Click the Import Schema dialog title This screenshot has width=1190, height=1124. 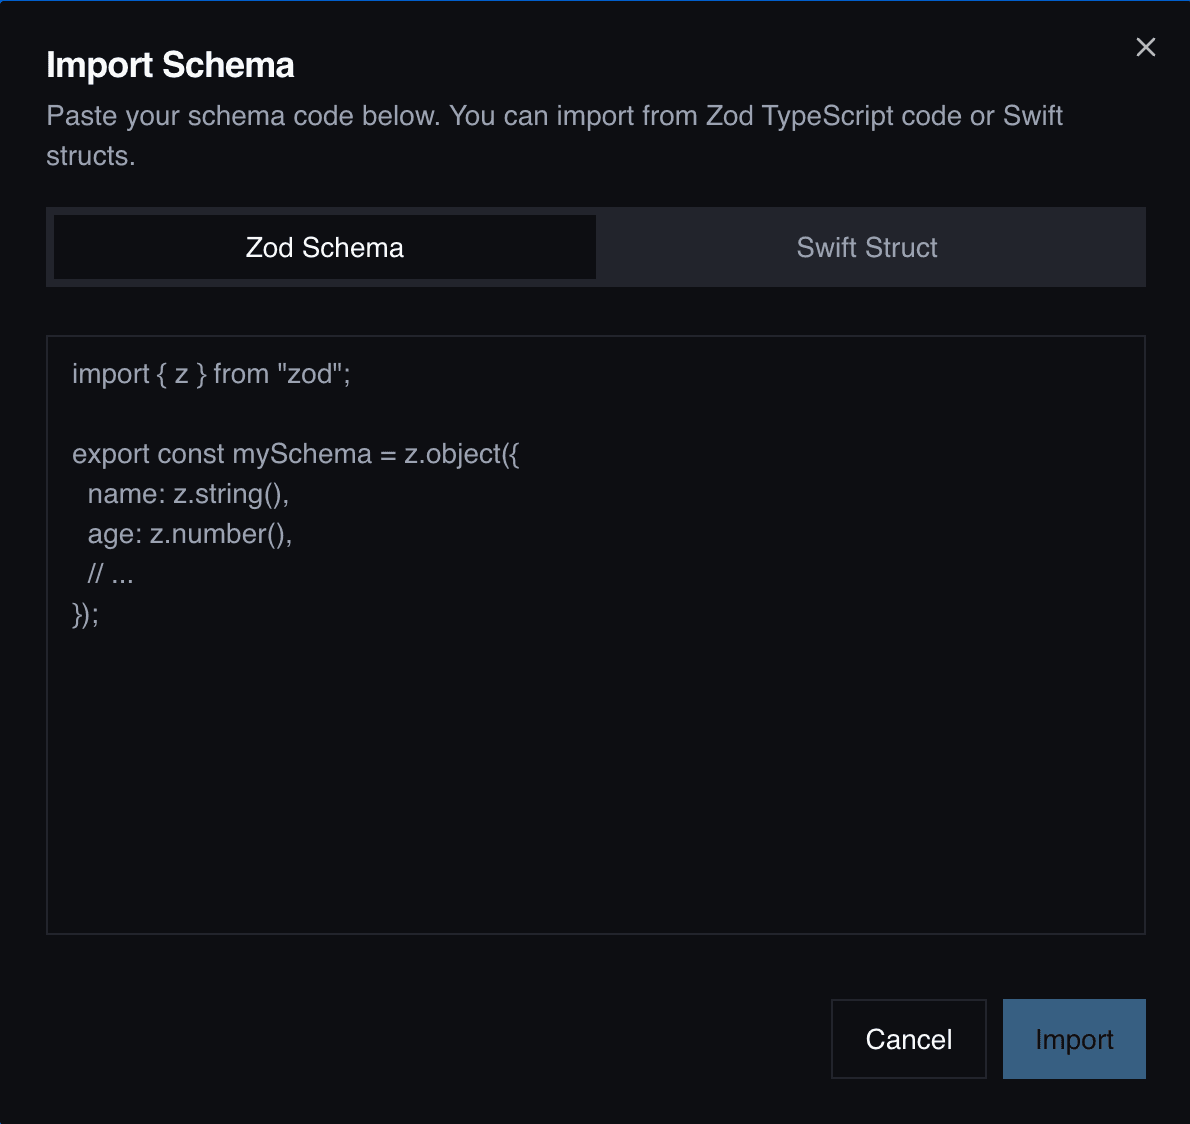170,64
